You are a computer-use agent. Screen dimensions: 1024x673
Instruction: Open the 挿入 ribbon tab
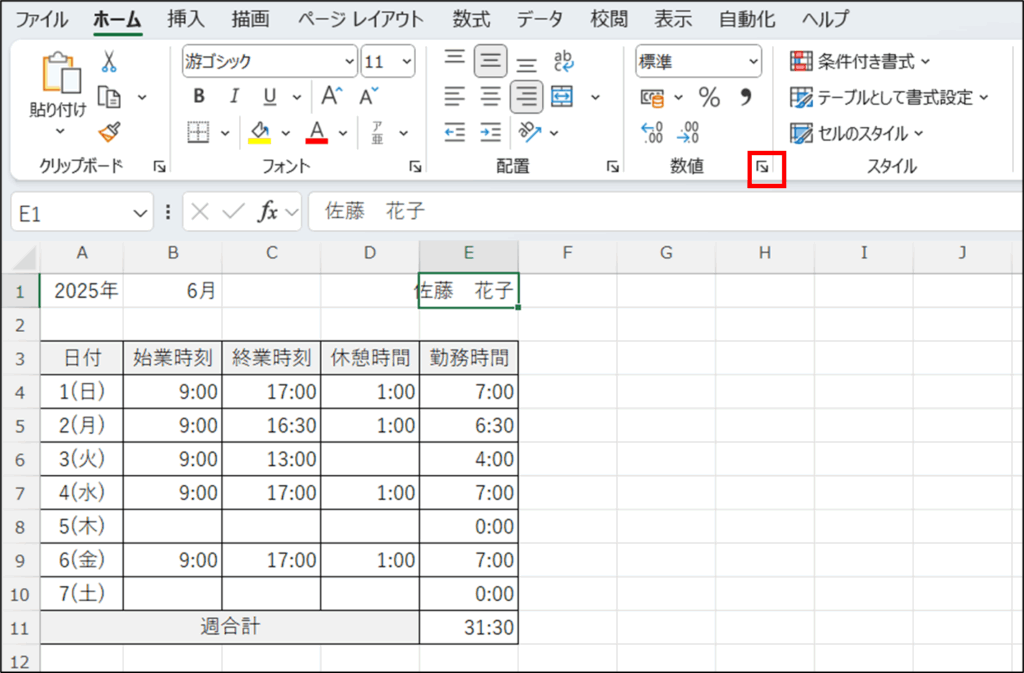185,19
